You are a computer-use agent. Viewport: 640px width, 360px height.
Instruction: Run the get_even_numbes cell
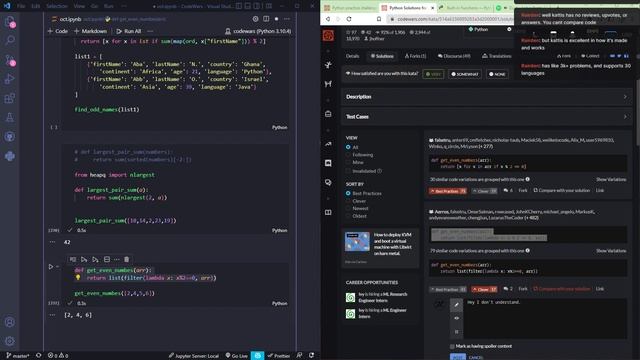51,267
